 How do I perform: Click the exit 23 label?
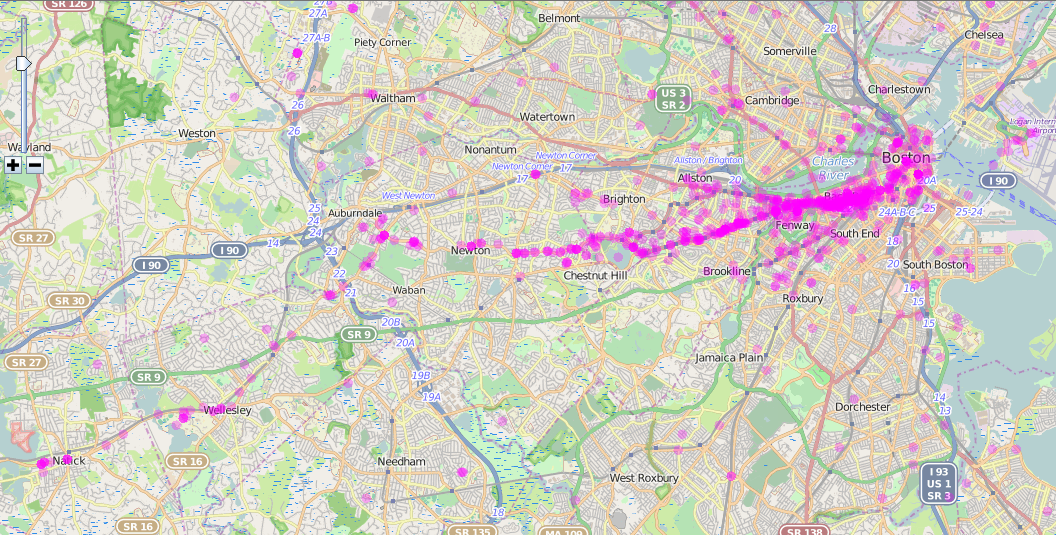[331, 251]
